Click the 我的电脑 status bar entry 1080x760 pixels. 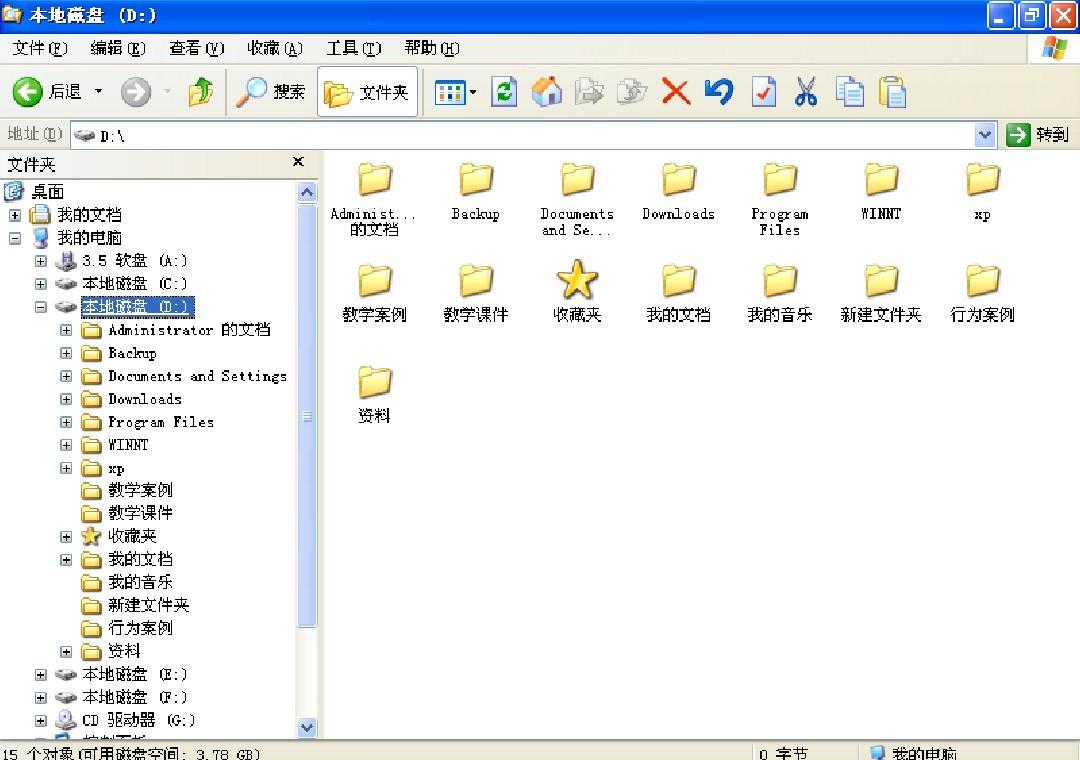[913, 753]
